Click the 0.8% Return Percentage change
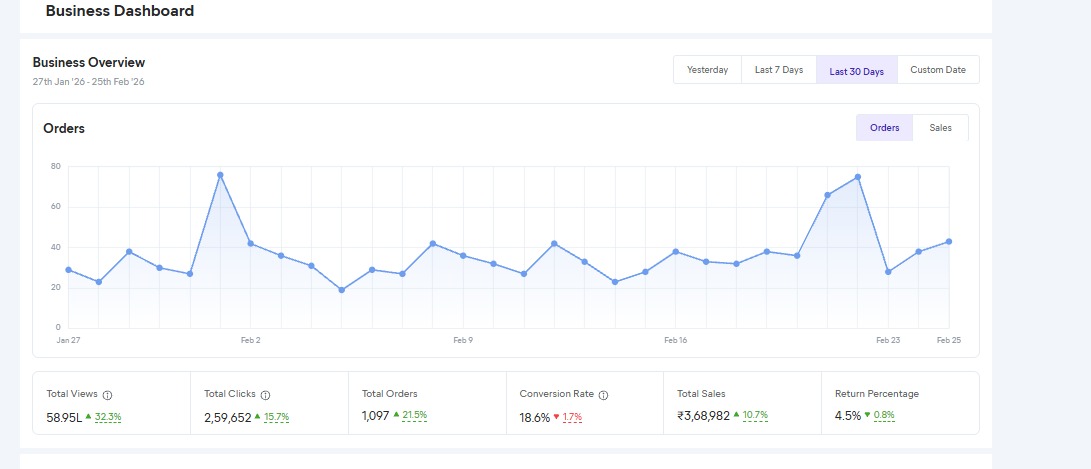Viewport: 1091px width, 469px height. [884, 416]
